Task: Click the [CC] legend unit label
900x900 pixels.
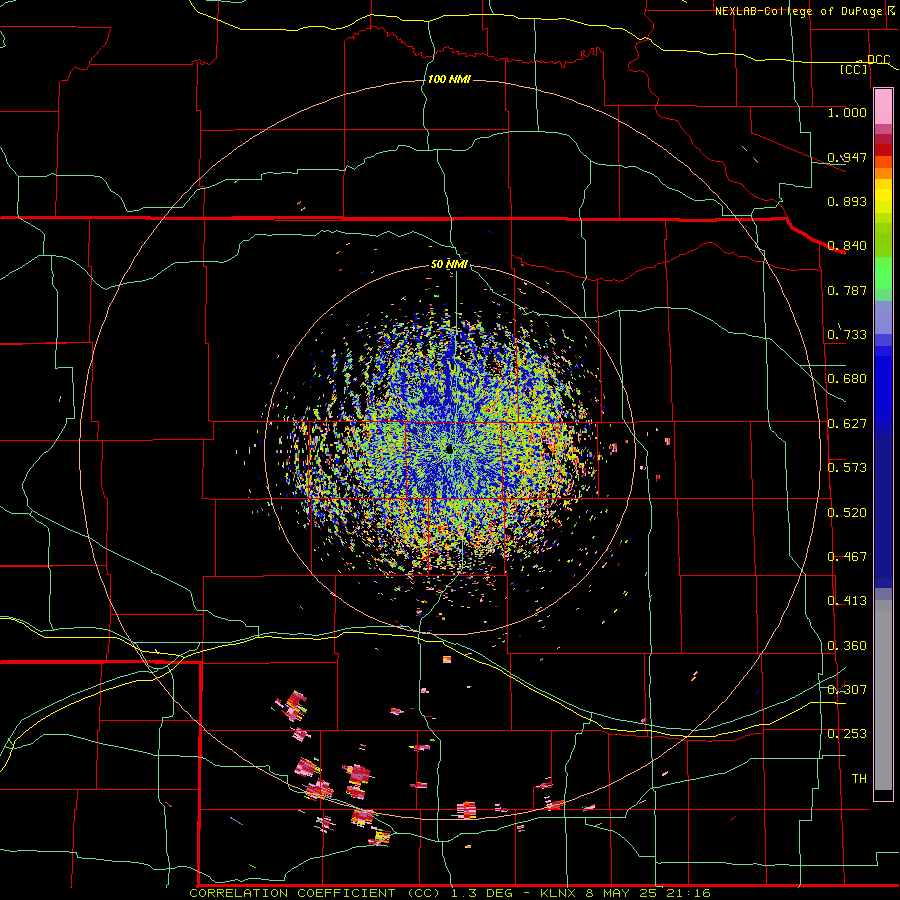Action: (x=854, y=69)
